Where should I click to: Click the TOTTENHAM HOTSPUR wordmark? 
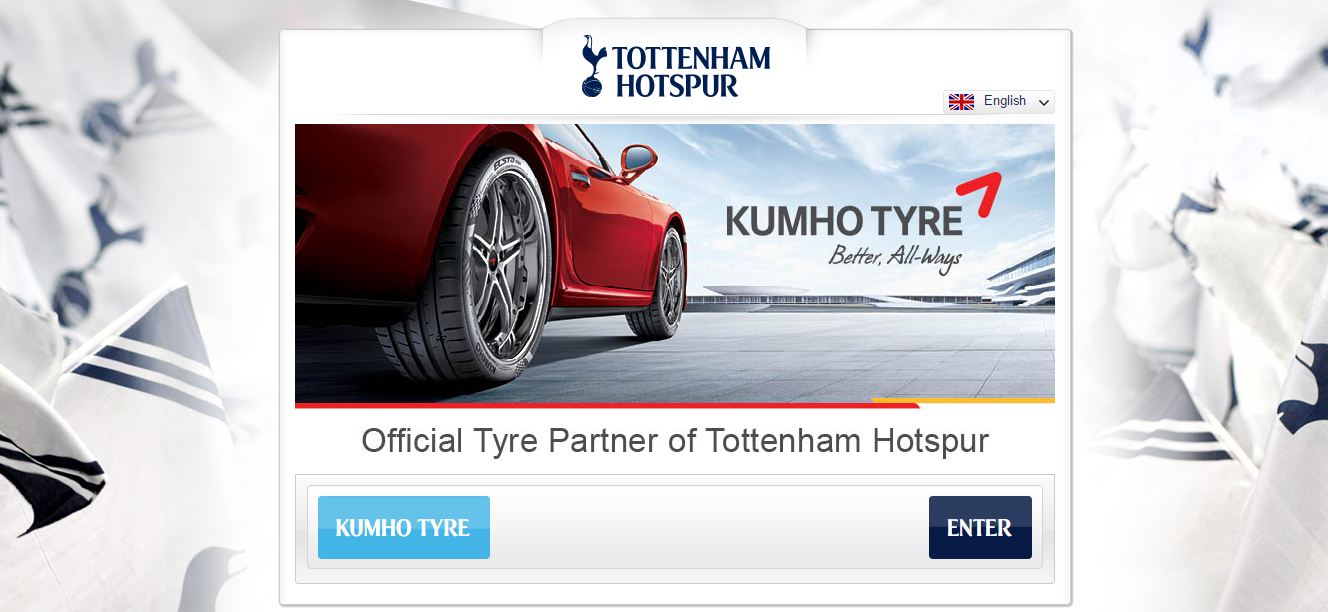(692, 71)
